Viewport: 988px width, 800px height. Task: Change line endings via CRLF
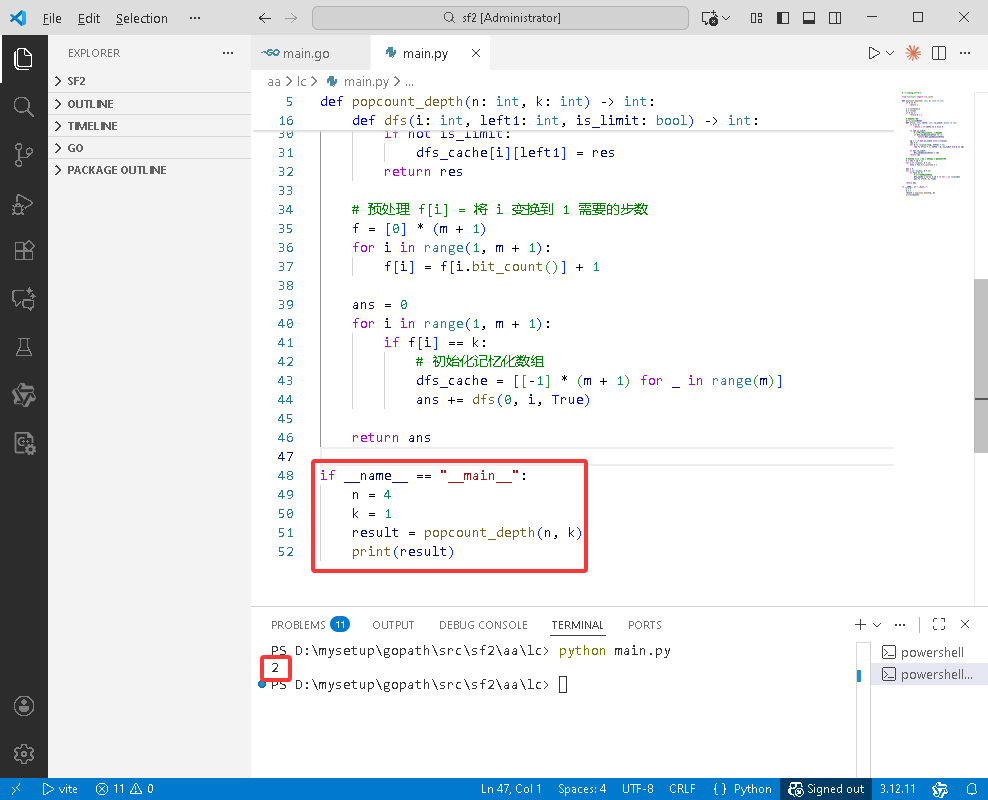click(682, 789)
